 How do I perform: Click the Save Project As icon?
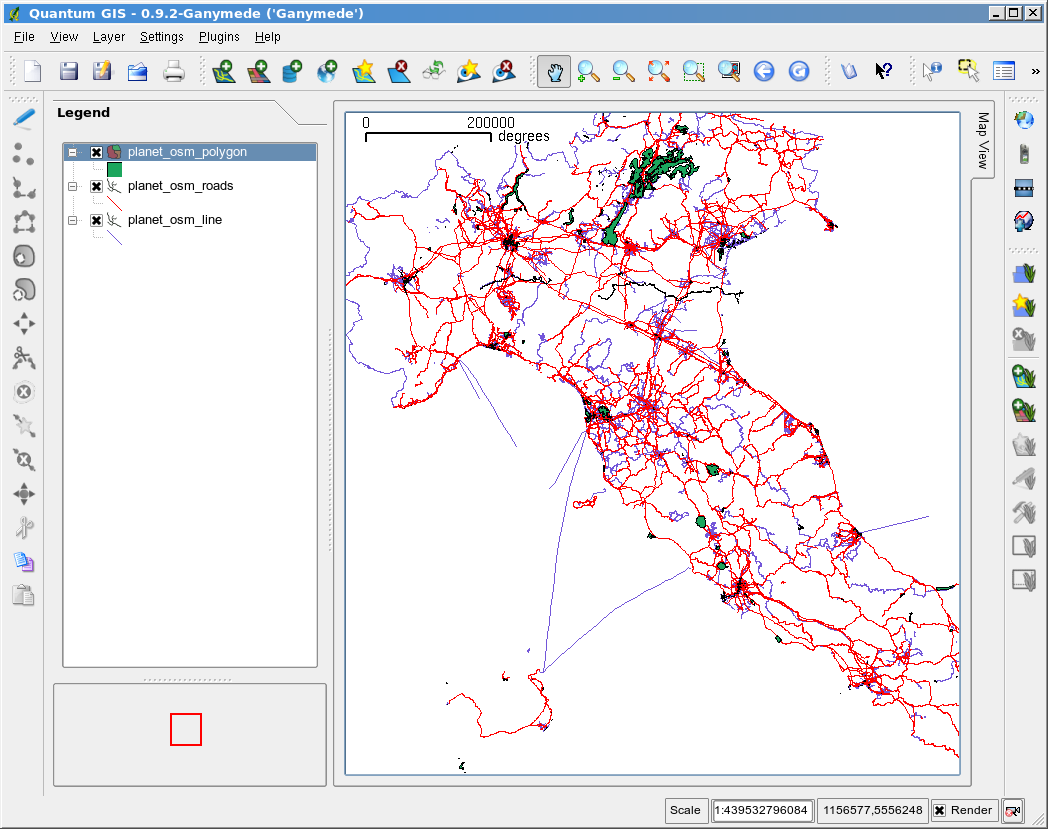(102, 71)
